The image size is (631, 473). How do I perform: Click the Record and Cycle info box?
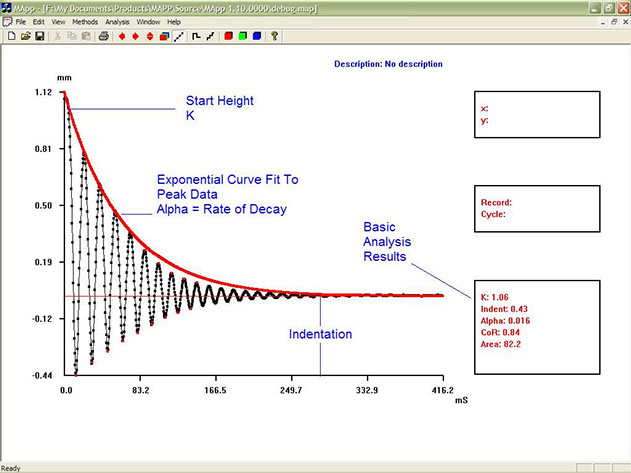coord(537,208)
